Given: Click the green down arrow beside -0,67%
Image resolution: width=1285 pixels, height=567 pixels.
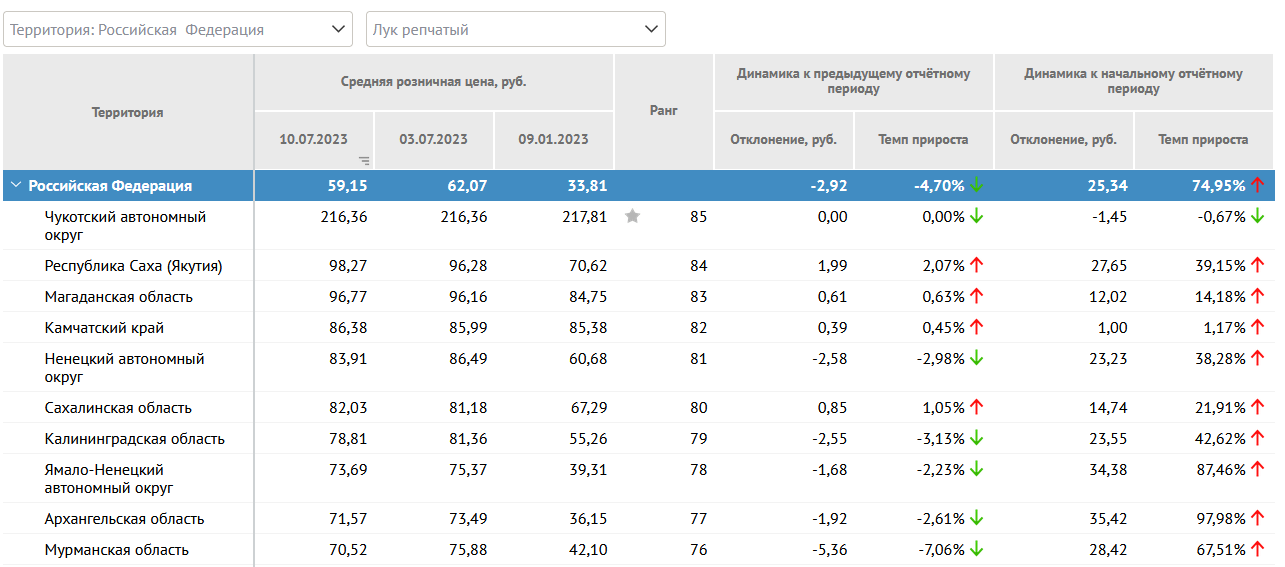Looking at the screenshot, I should (1257, 216).
